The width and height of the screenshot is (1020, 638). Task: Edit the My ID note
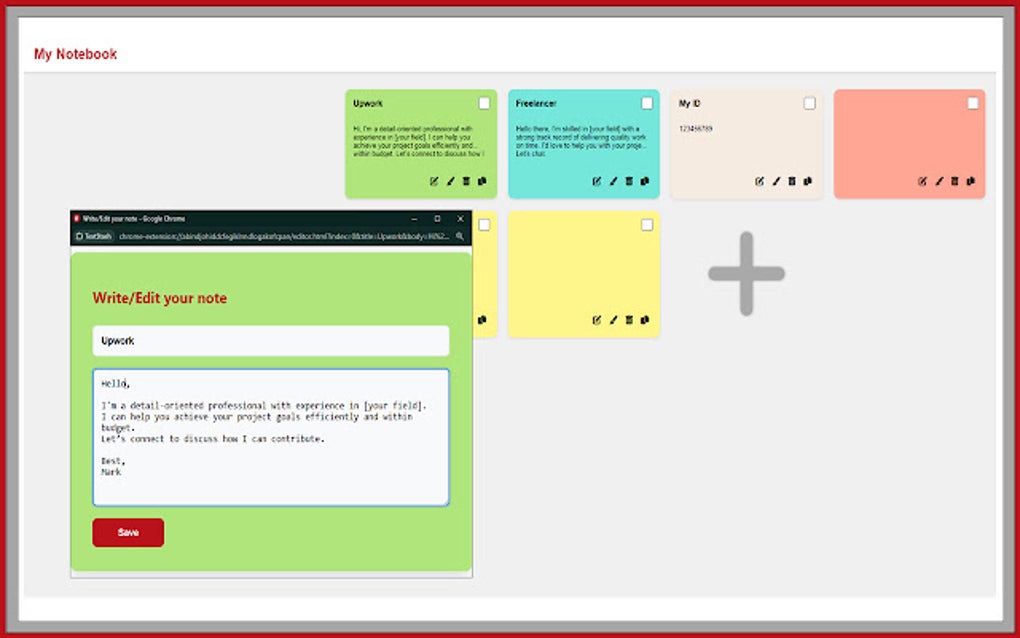coord(759,181)
